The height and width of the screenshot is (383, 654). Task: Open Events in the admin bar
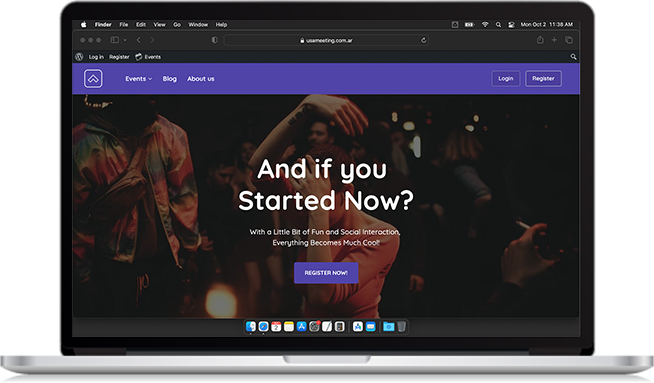(148, 57)
